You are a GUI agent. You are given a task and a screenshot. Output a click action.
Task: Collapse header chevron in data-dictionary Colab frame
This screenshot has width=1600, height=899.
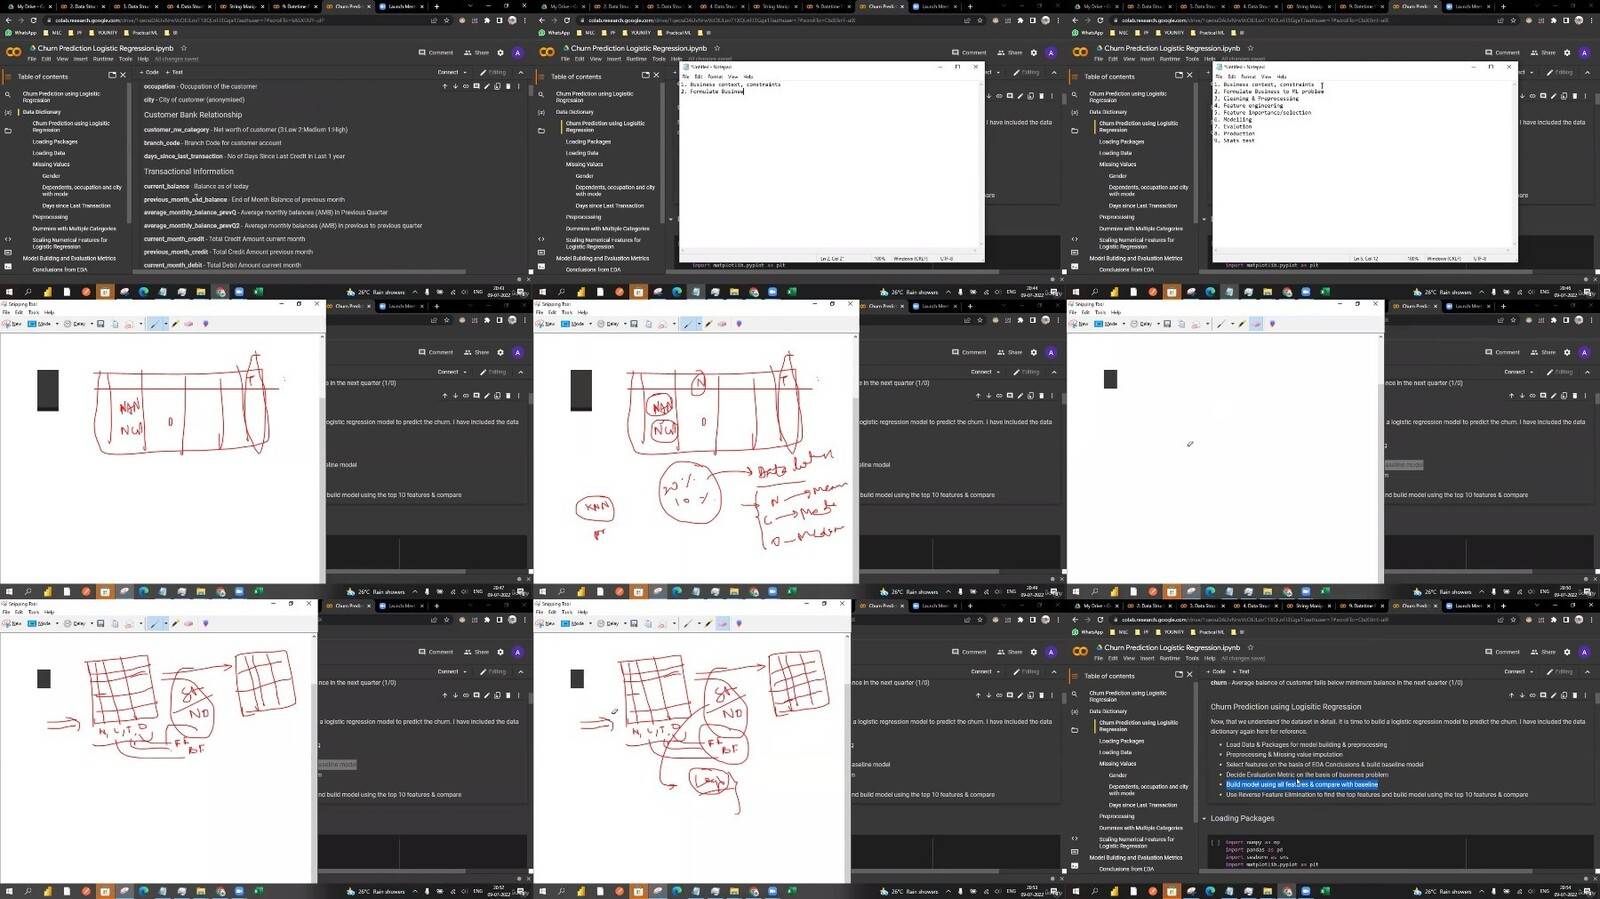click(x=520, y=72)
